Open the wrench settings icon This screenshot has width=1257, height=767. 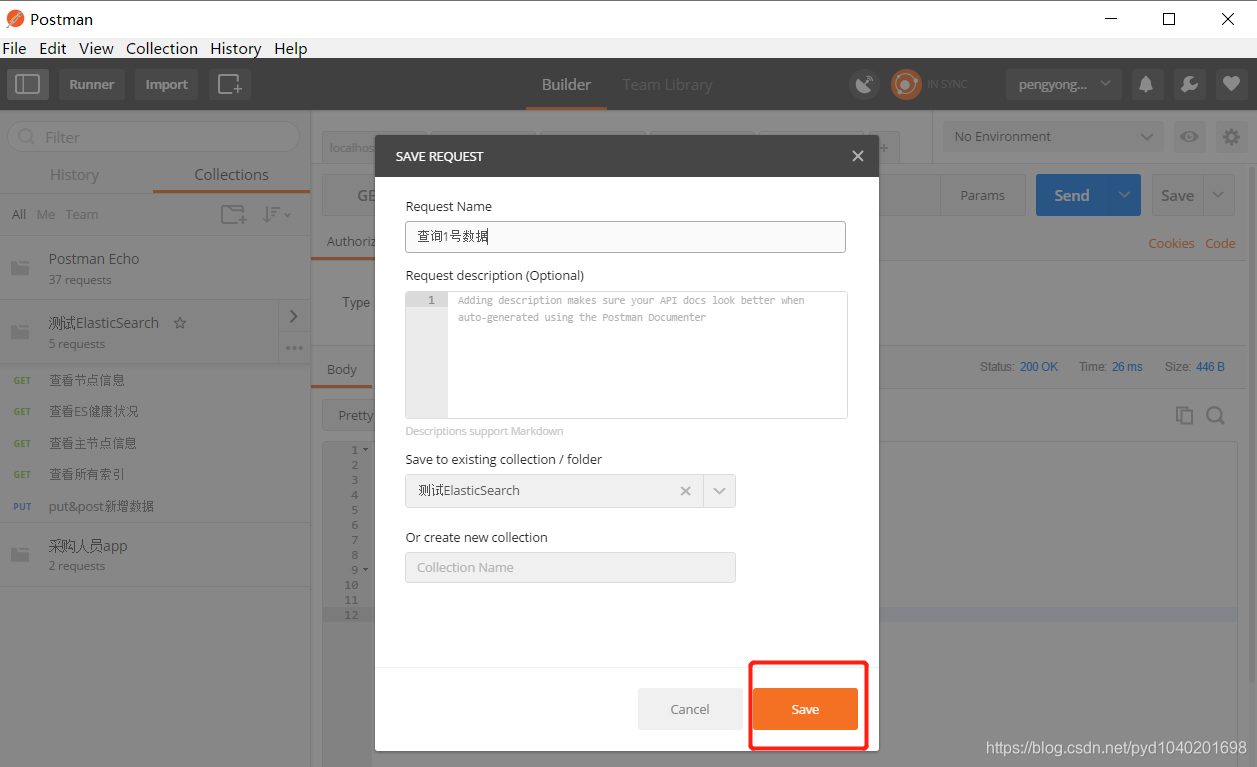click(1189, 85)
